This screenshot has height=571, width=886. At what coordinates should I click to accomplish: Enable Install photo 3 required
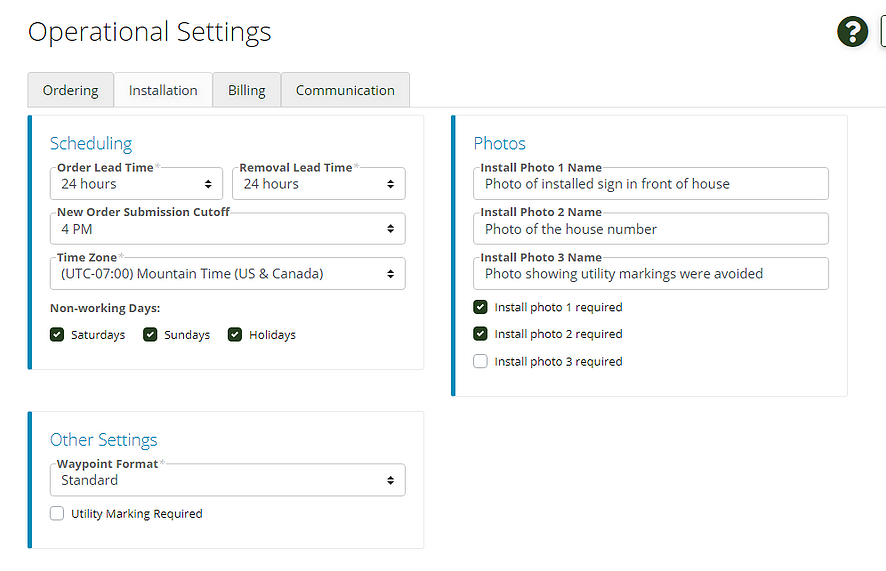[x=480, y=361]
